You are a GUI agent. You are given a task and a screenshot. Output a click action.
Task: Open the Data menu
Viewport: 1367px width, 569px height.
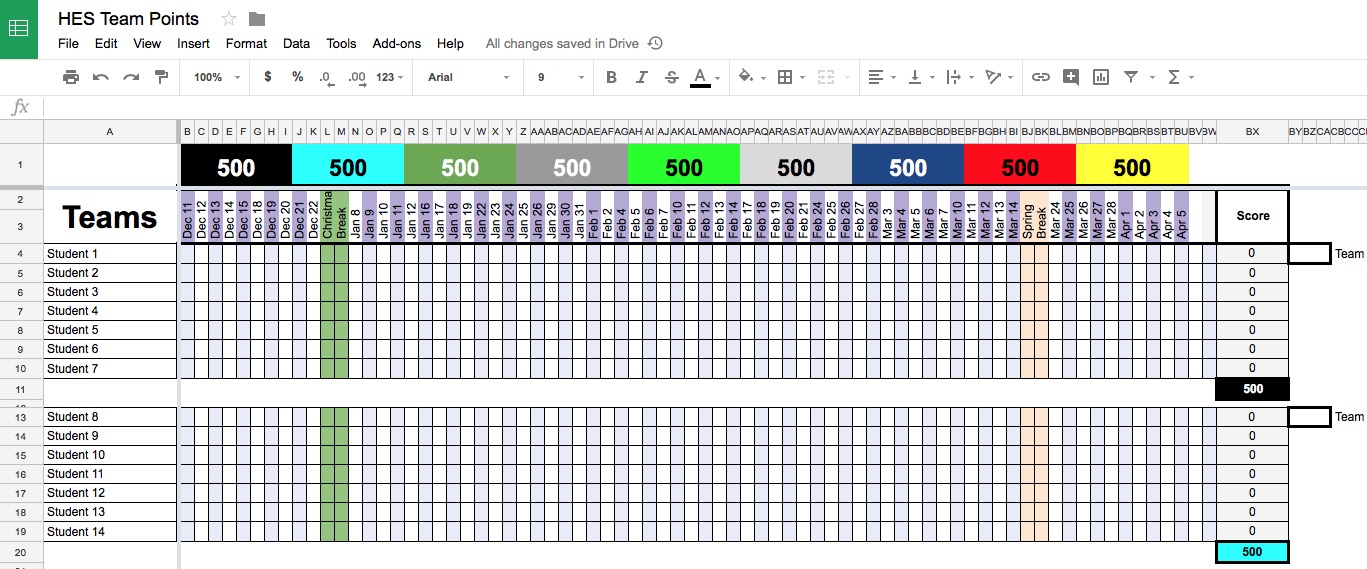(296, 44)
